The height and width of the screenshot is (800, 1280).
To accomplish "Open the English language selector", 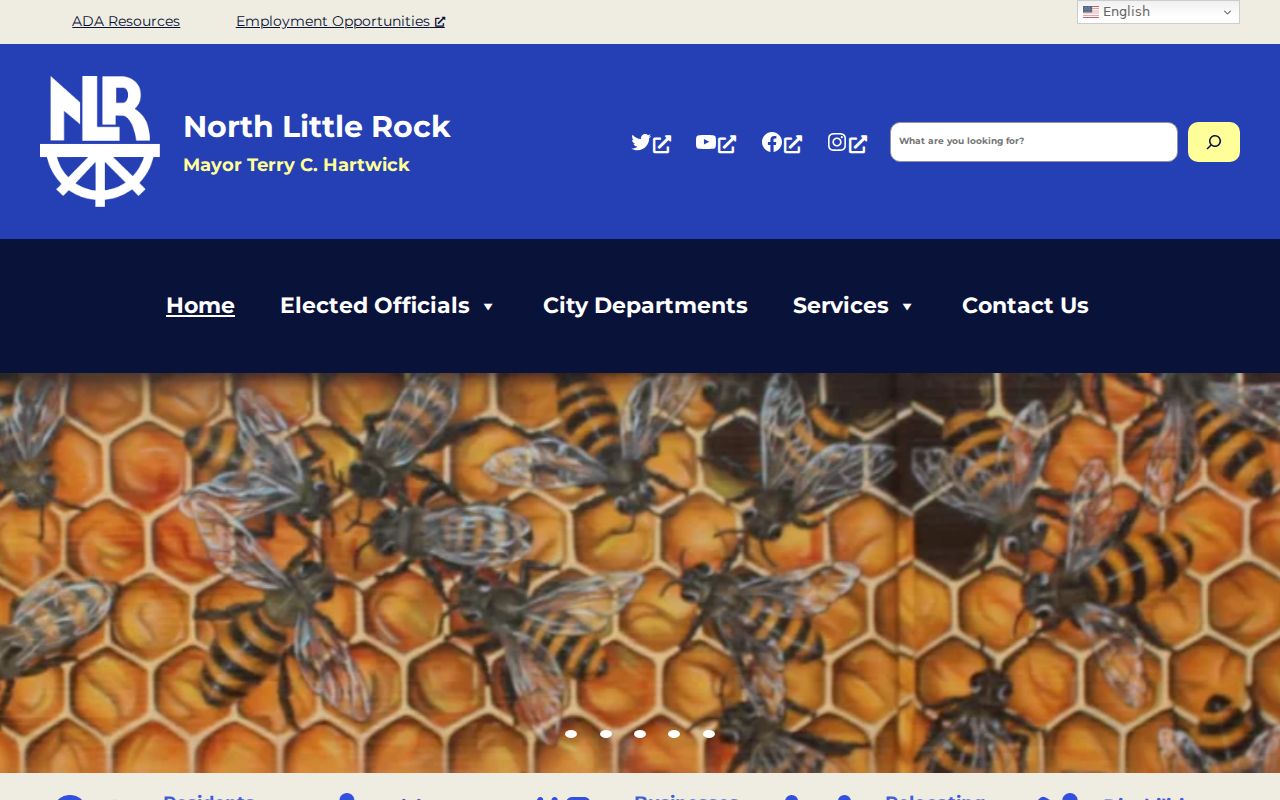I will click(x=1158, y=12).
